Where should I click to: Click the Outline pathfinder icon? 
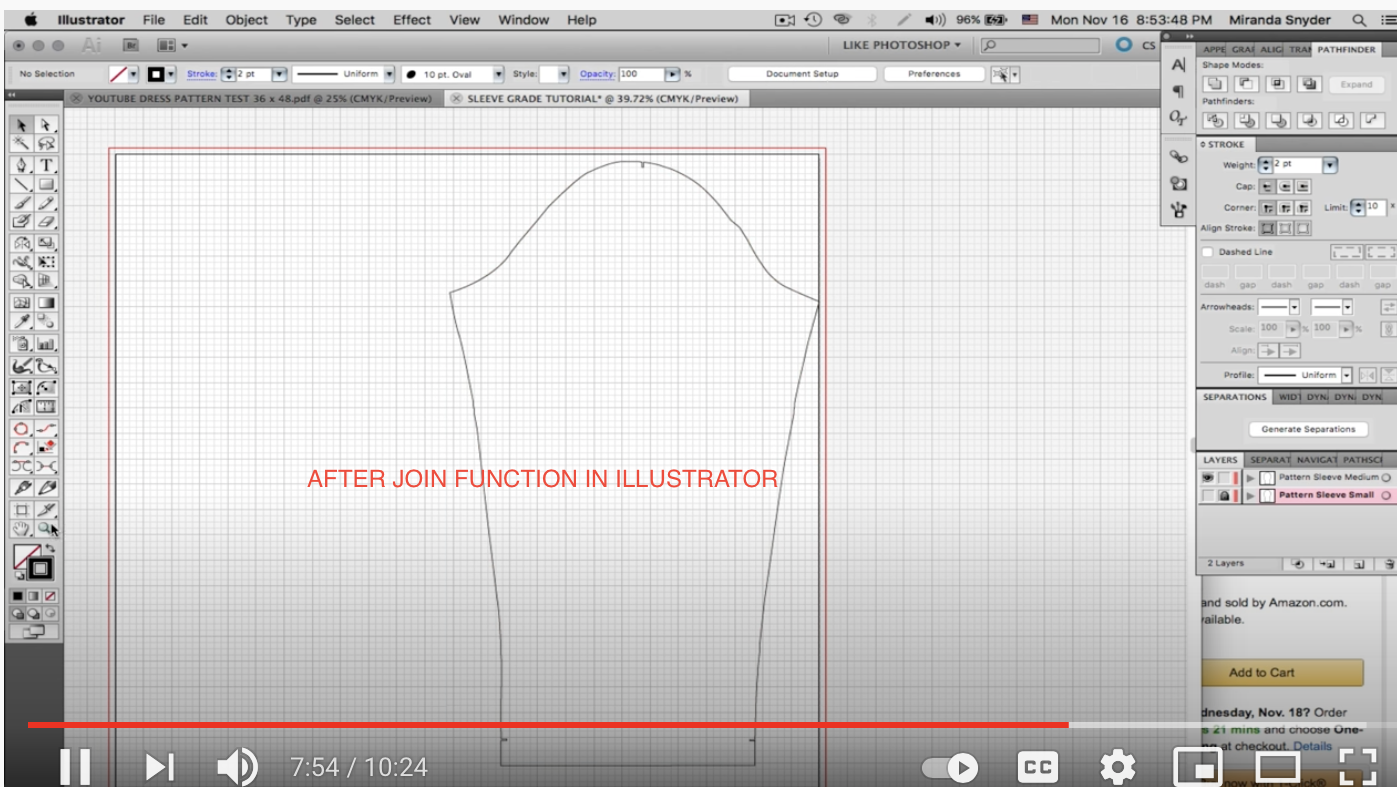[1342, 120]
